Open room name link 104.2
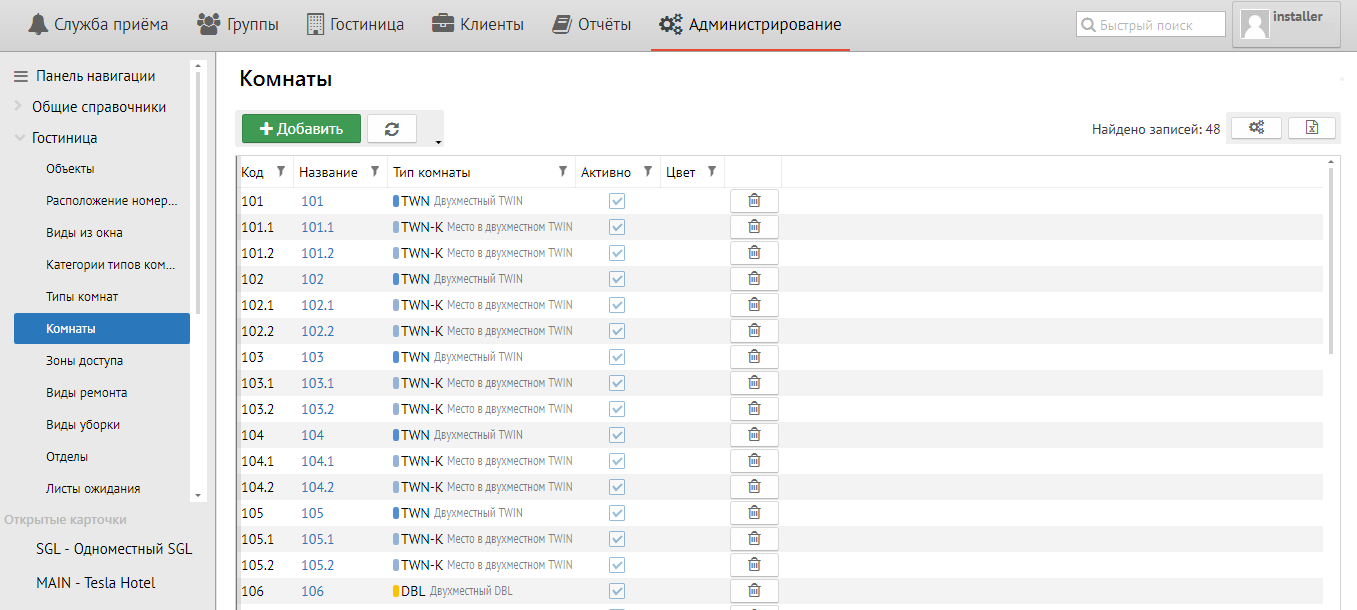 317,487
